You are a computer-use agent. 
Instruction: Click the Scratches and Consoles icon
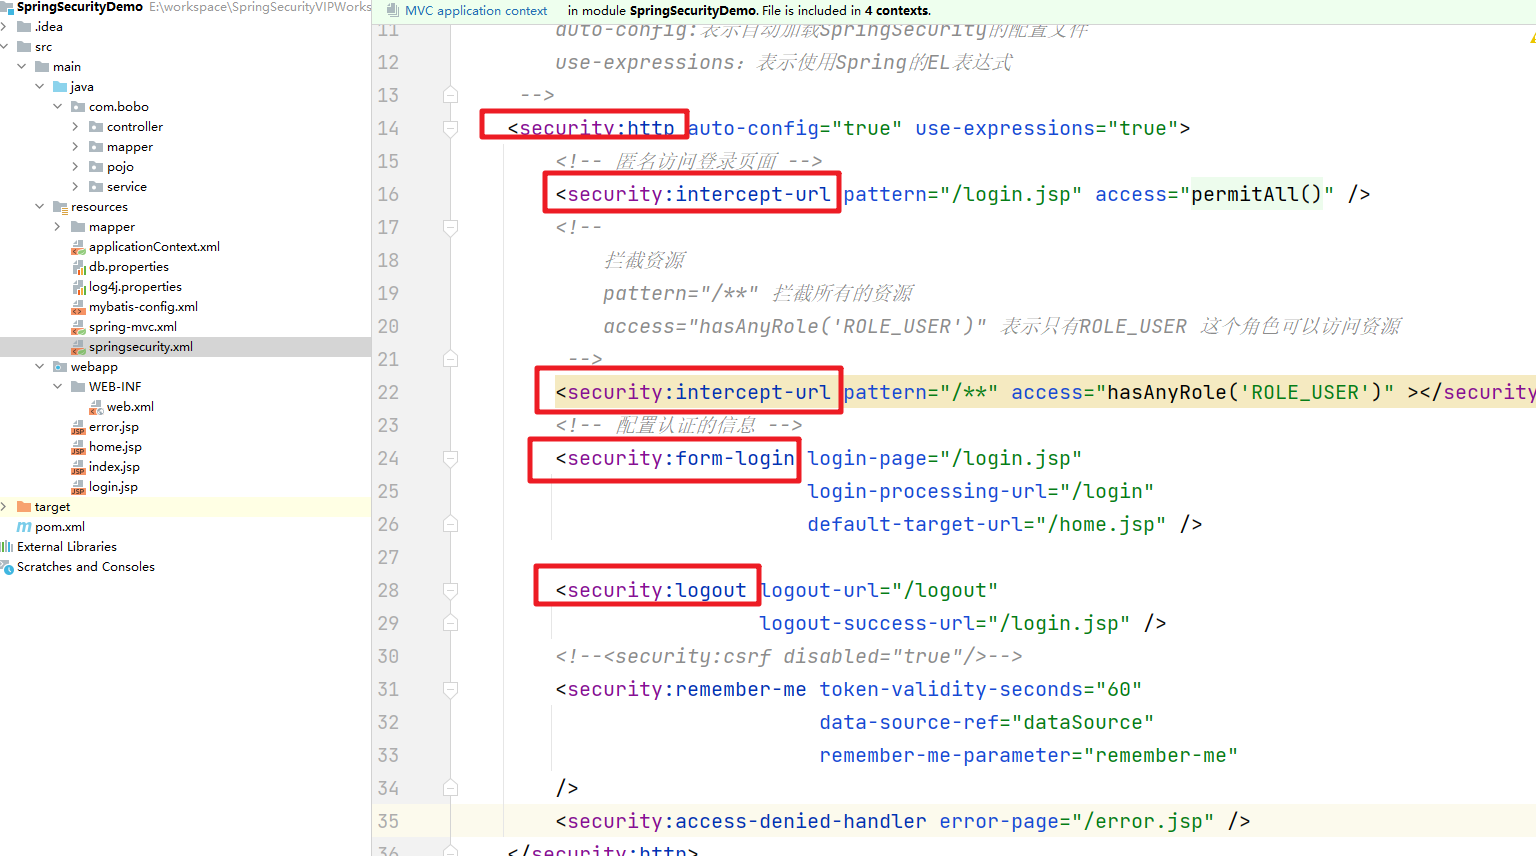pos(7,567)
